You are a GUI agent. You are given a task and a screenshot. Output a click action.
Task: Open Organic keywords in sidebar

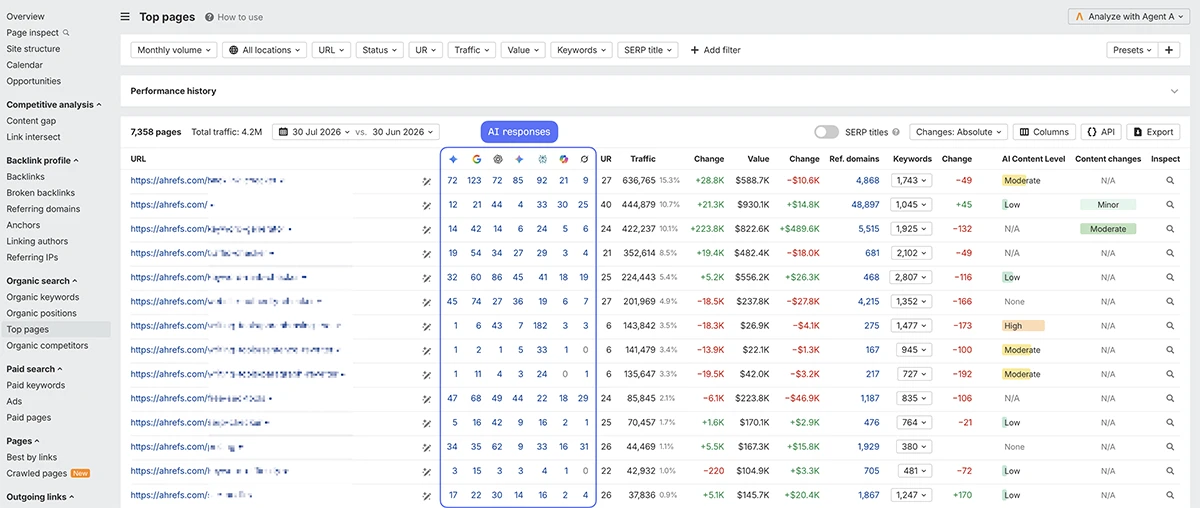pos(42,297)
